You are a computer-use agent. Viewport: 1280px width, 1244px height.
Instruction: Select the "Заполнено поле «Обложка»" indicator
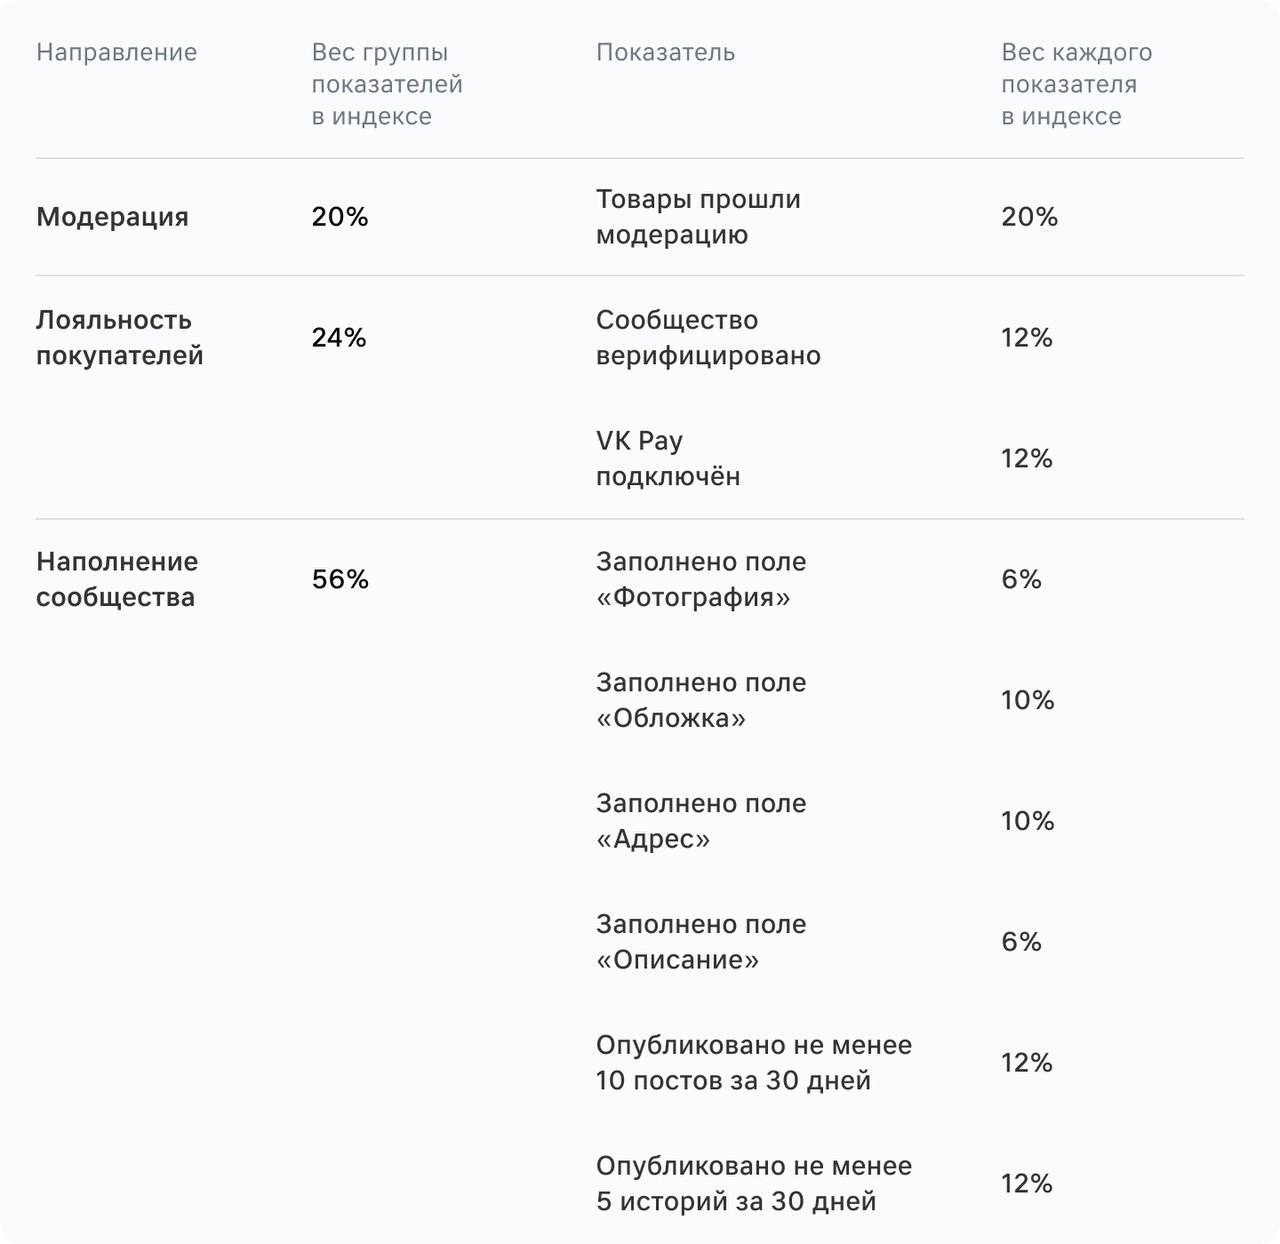coord(701,700)
